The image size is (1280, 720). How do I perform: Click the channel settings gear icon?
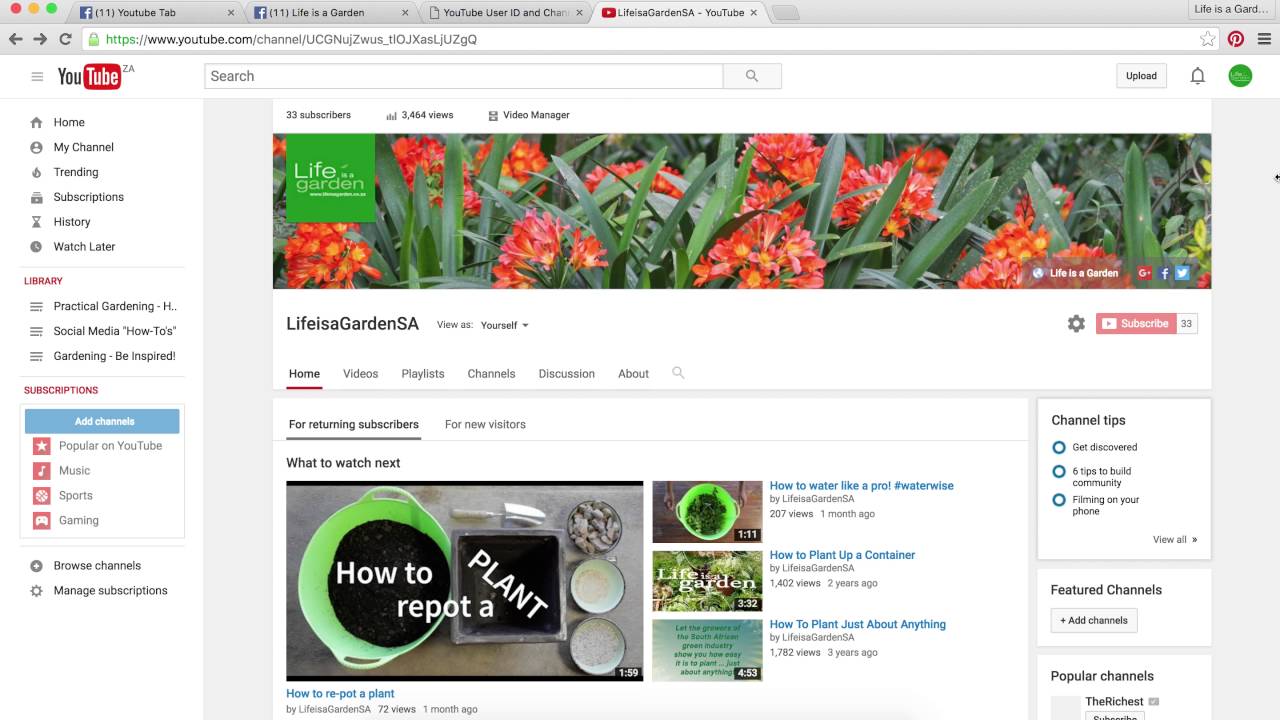(x=1076, y=324)
